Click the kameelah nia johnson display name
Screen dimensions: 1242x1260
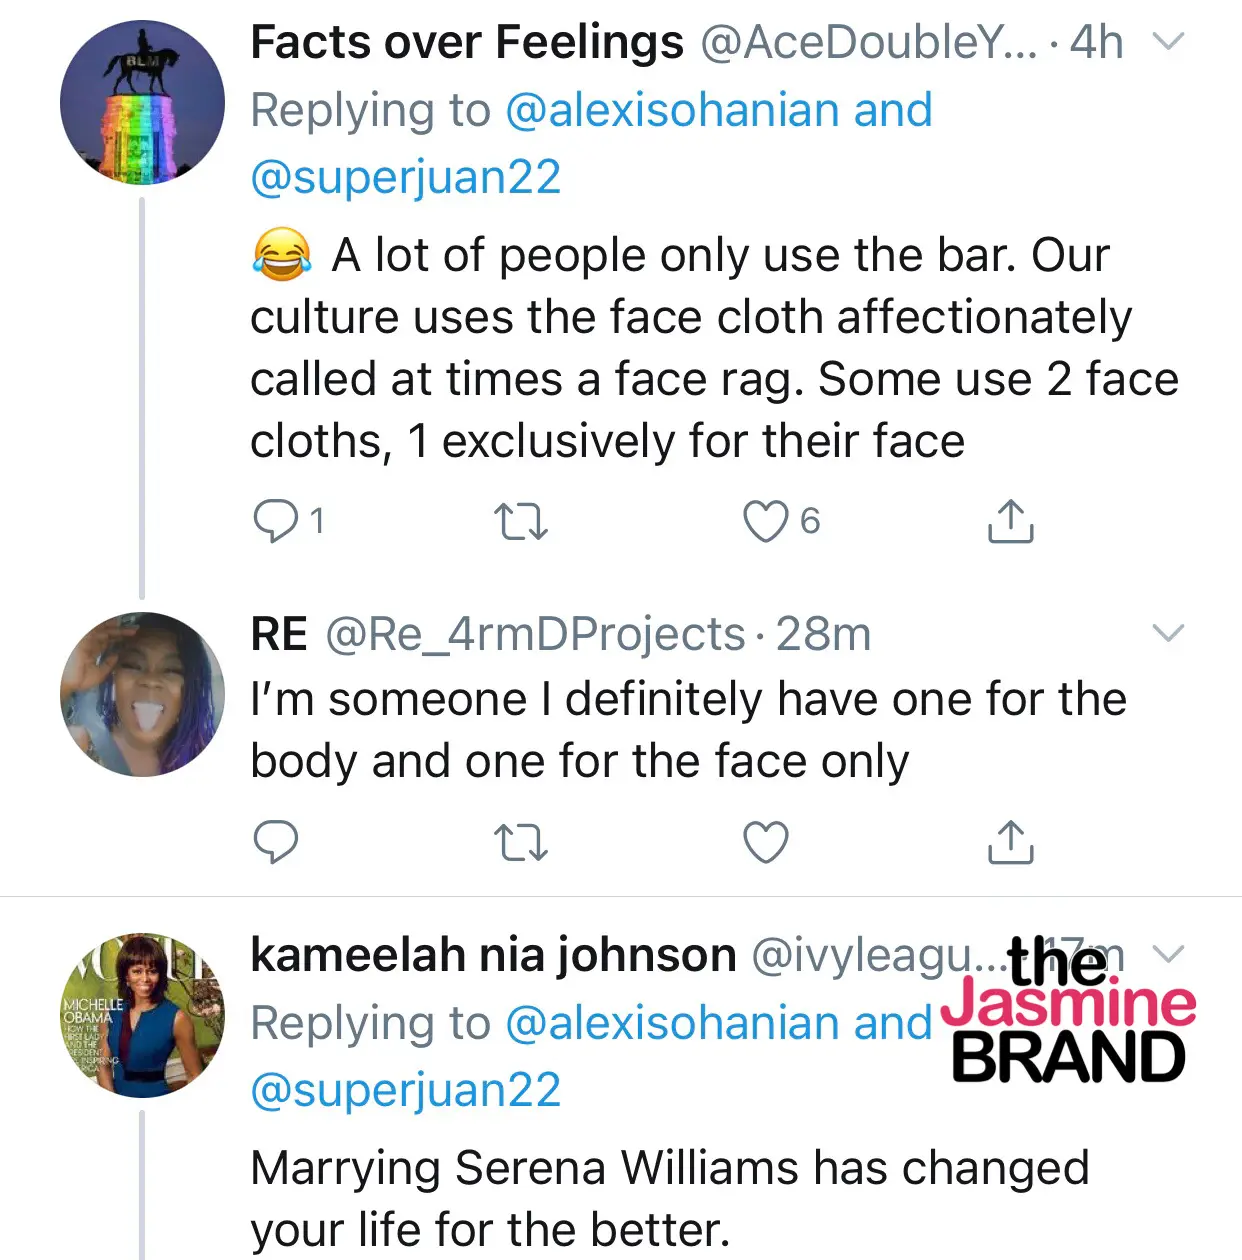pos(493,955)
